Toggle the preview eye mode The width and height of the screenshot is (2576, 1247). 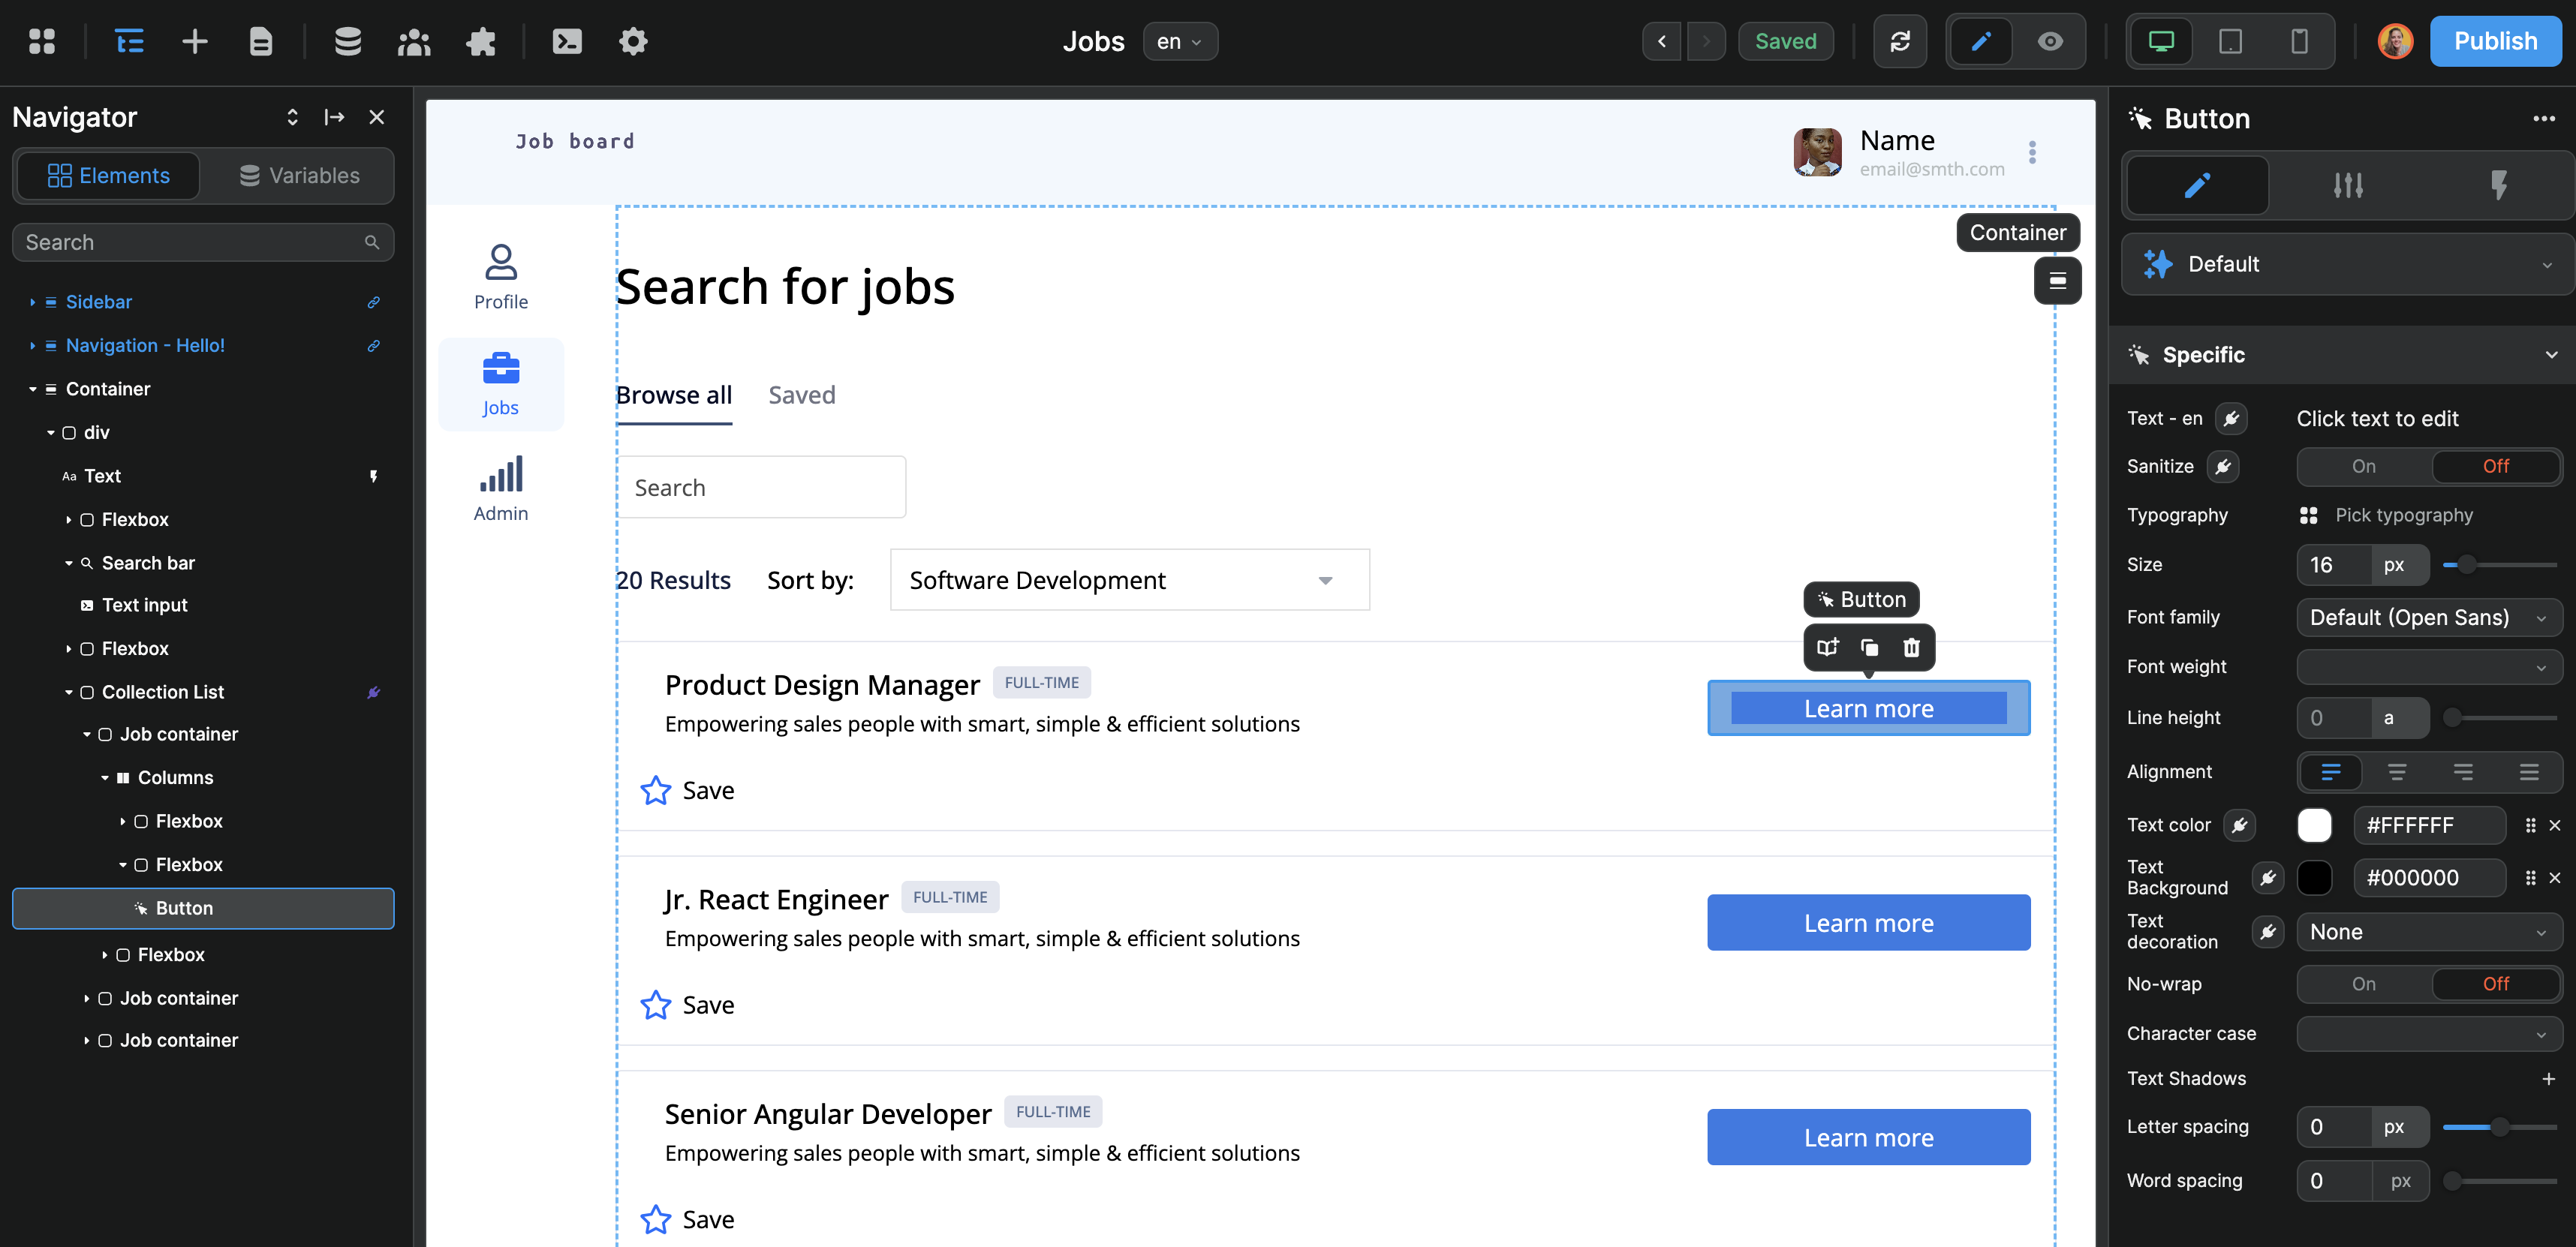(x=2050, y=41)
